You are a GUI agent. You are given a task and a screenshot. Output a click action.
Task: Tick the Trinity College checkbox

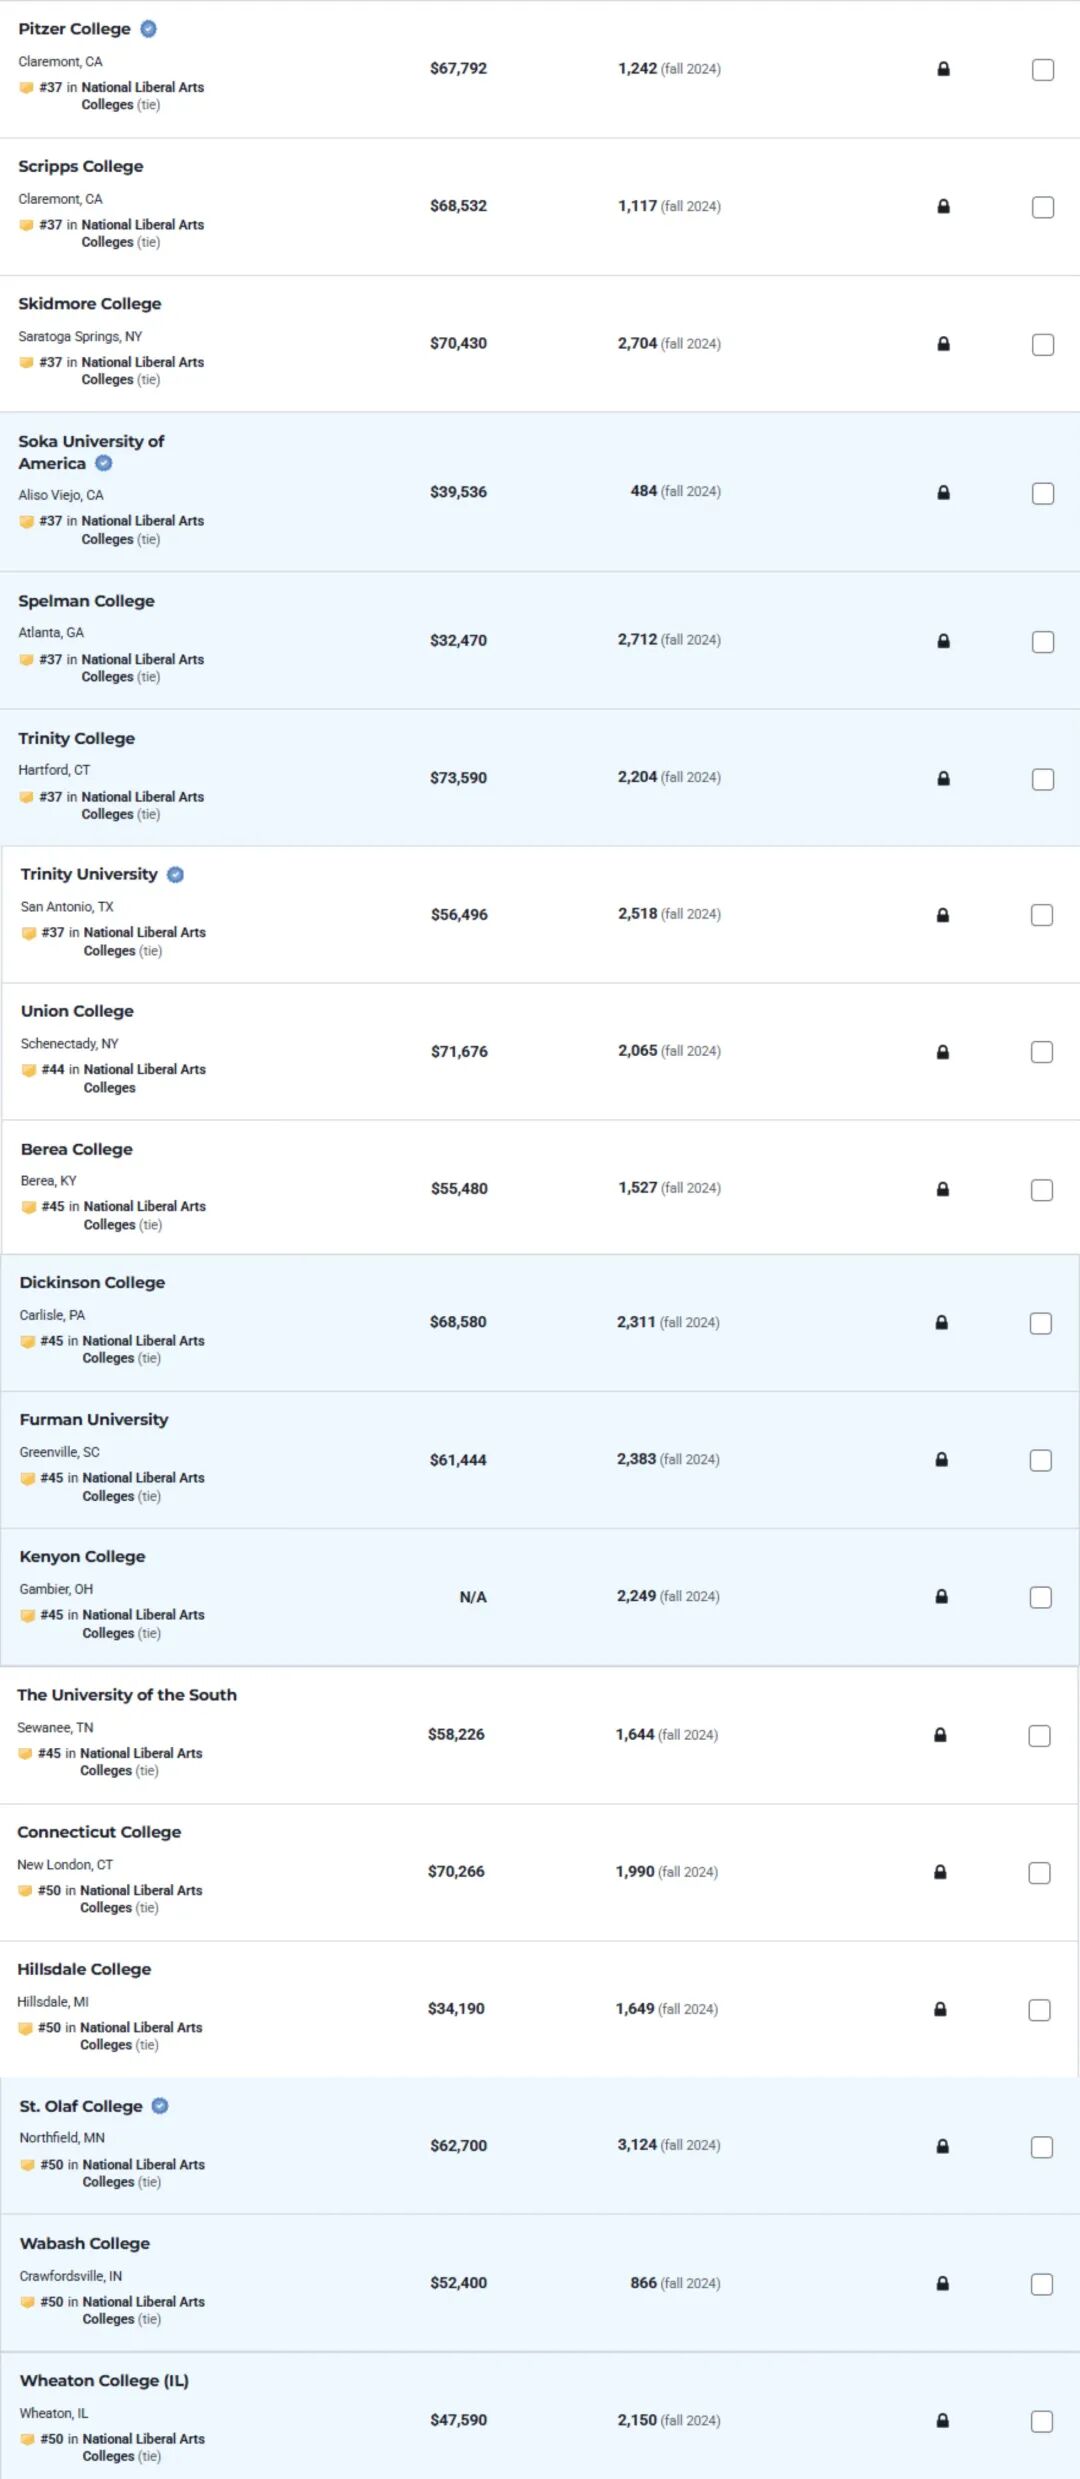pos(1043,779)
